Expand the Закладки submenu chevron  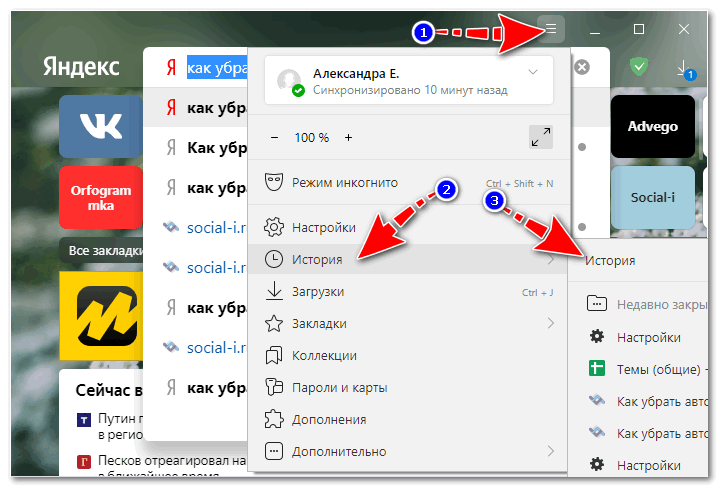tap(551, 323)
